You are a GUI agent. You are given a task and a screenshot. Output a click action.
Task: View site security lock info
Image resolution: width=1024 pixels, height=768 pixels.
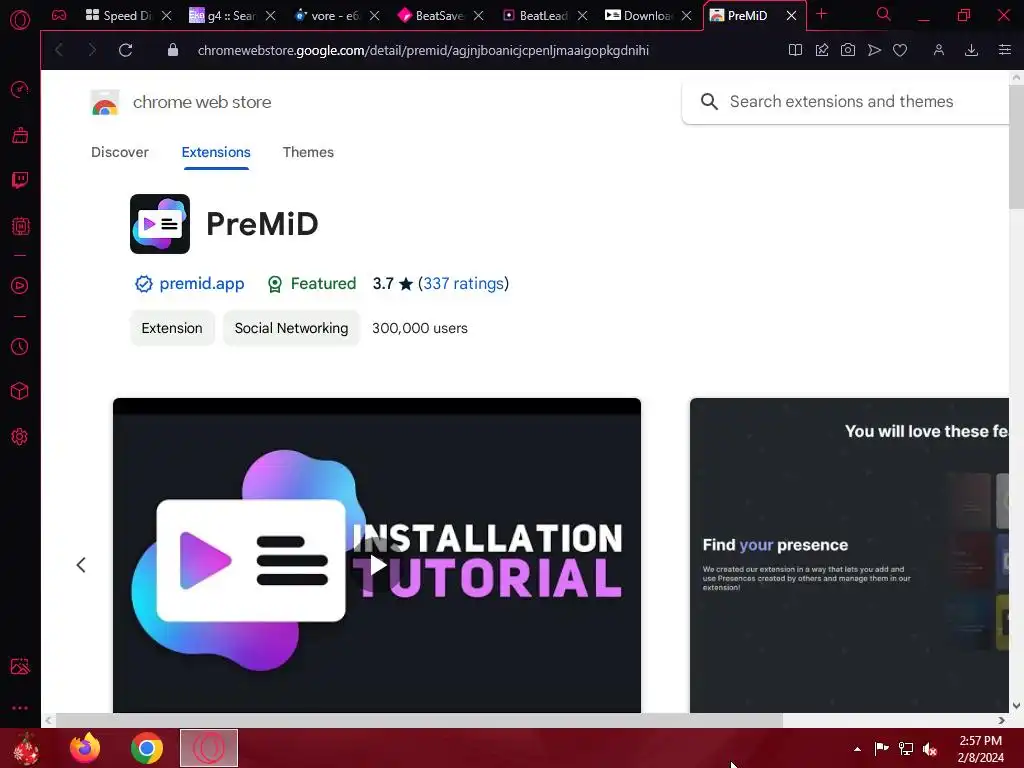[x=172, y=50]
